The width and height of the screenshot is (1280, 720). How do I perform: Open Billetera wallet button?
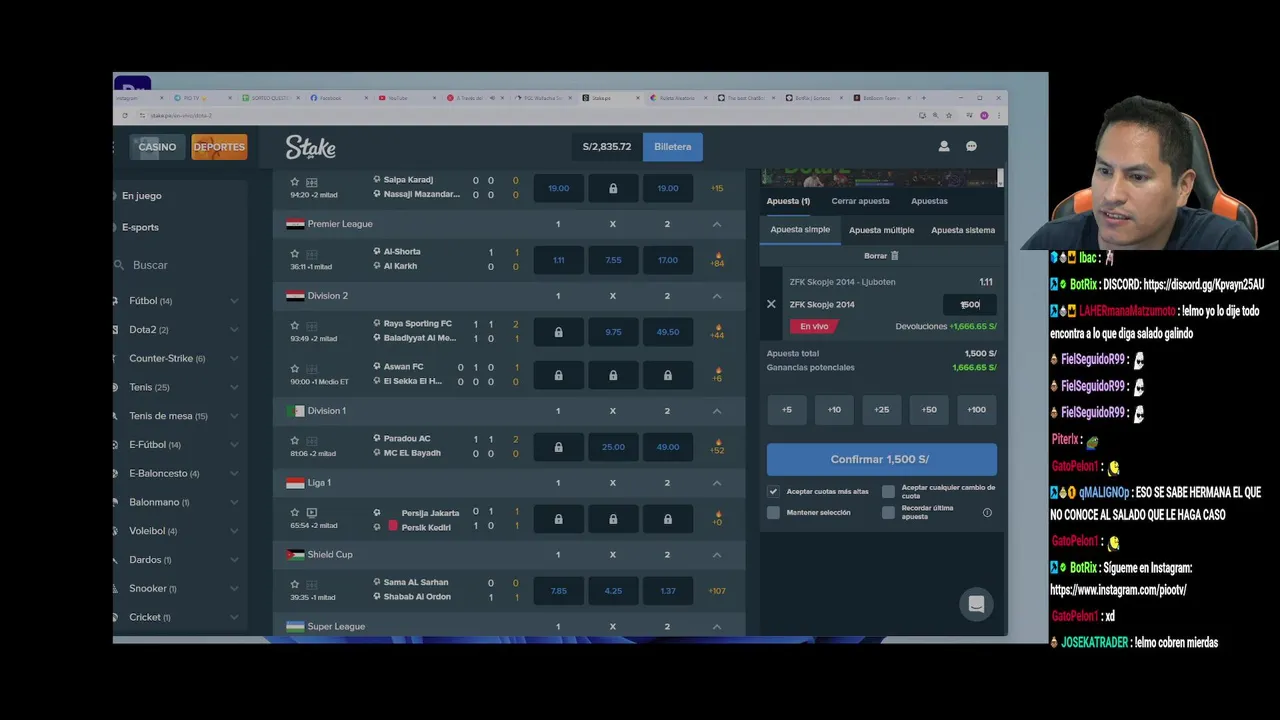672,147
